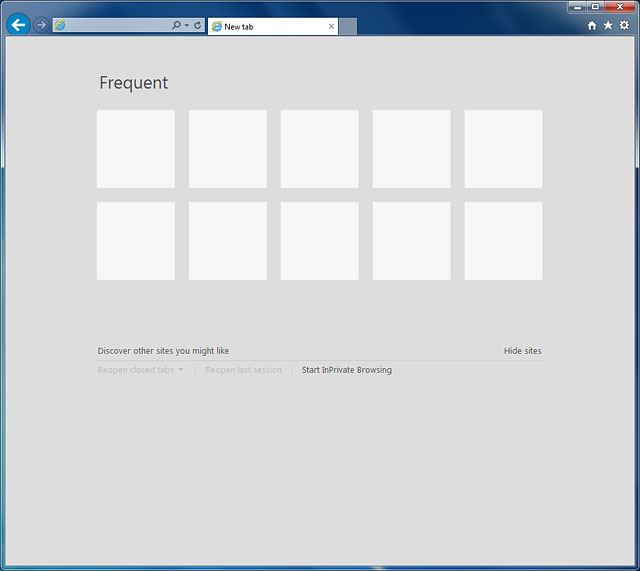Viewport: 640px width, 571px height.
Task: Open the Home page icon
Action: tap(592, 26)
